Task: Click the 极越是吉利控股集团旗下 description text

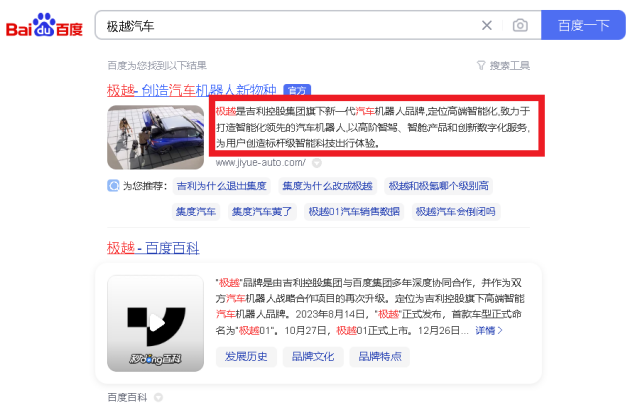Action: click(x=373, y=127)
